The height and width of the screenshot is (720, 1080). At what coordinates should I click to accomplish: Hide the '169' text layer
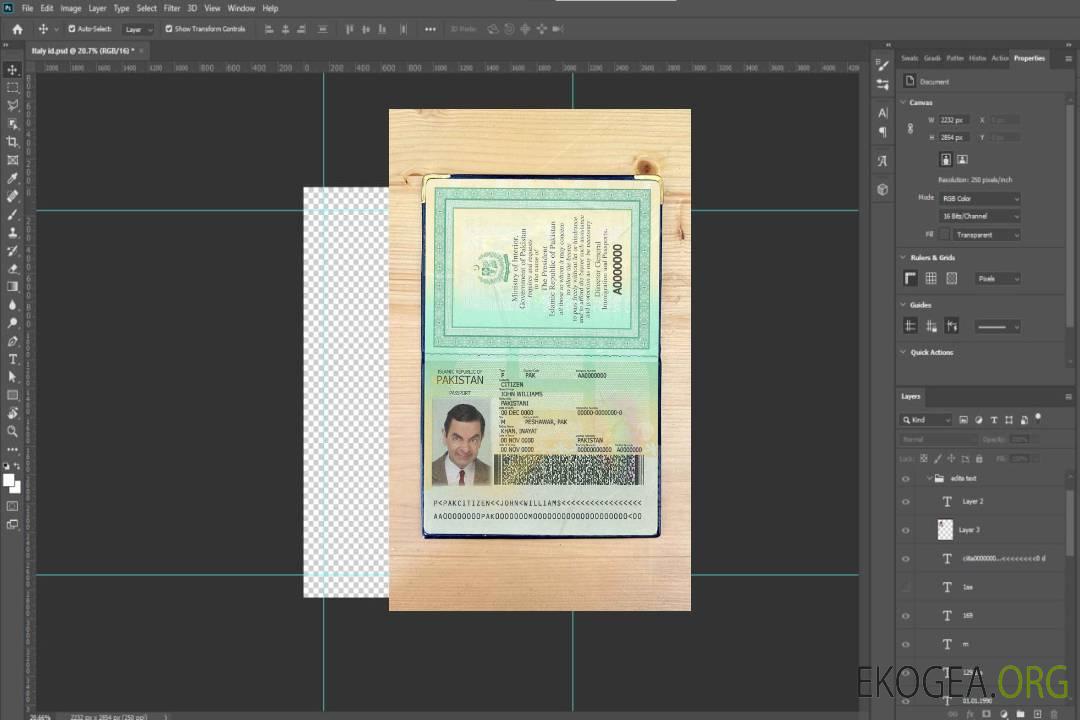[906, 616]
